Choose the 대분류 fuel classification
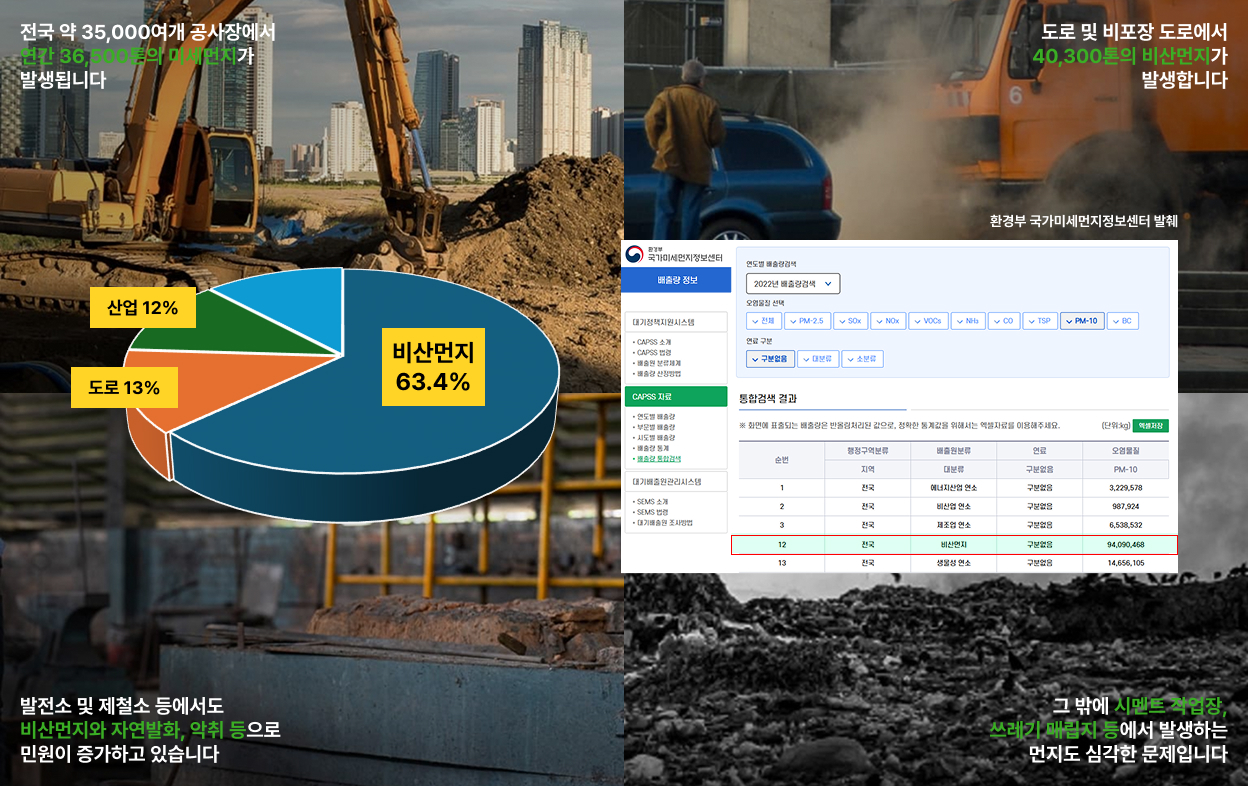The image size is (1248, 786). 818,359
